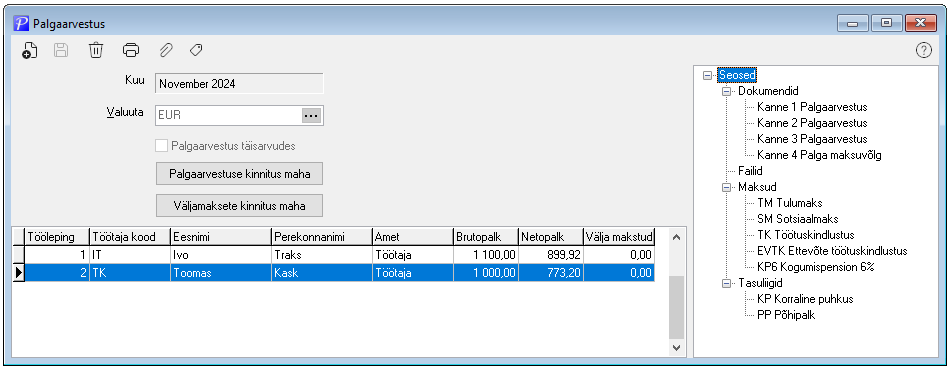
Task: Click the row selector arrow for Toomas
Action: pyautogui.click(x=19, y=273)
